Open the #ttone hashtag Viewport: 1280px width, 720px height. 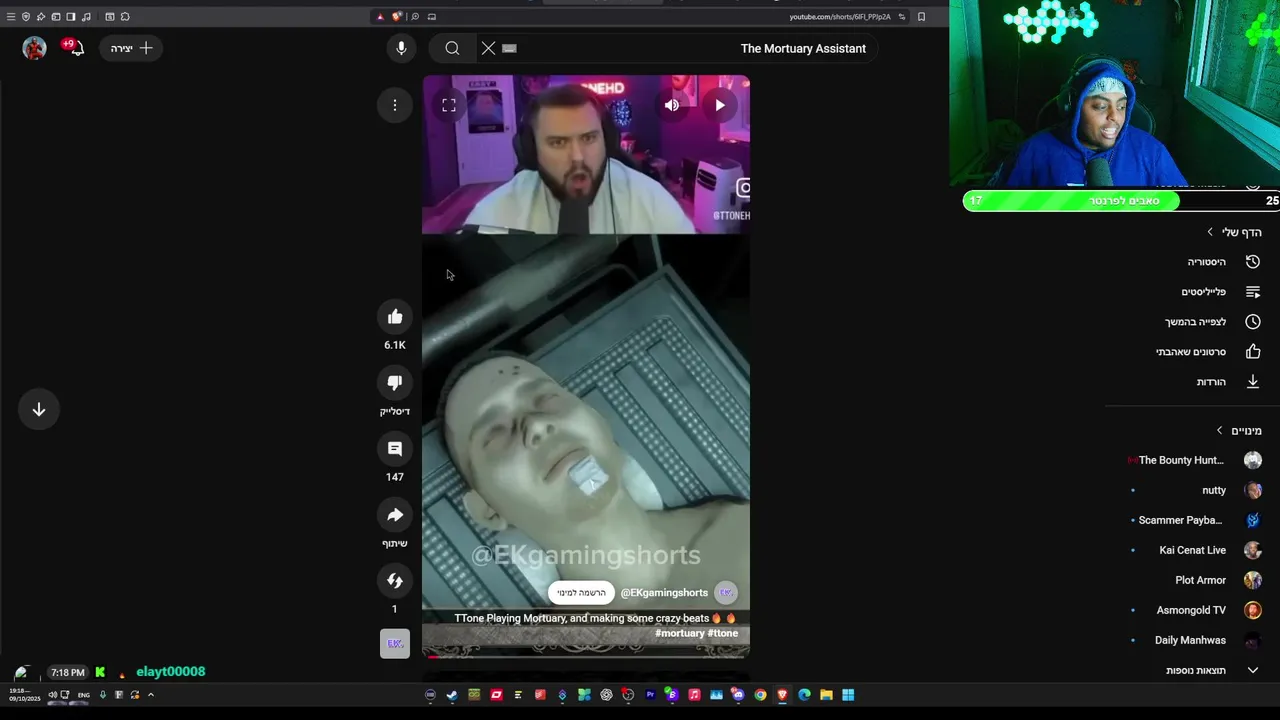723,633
